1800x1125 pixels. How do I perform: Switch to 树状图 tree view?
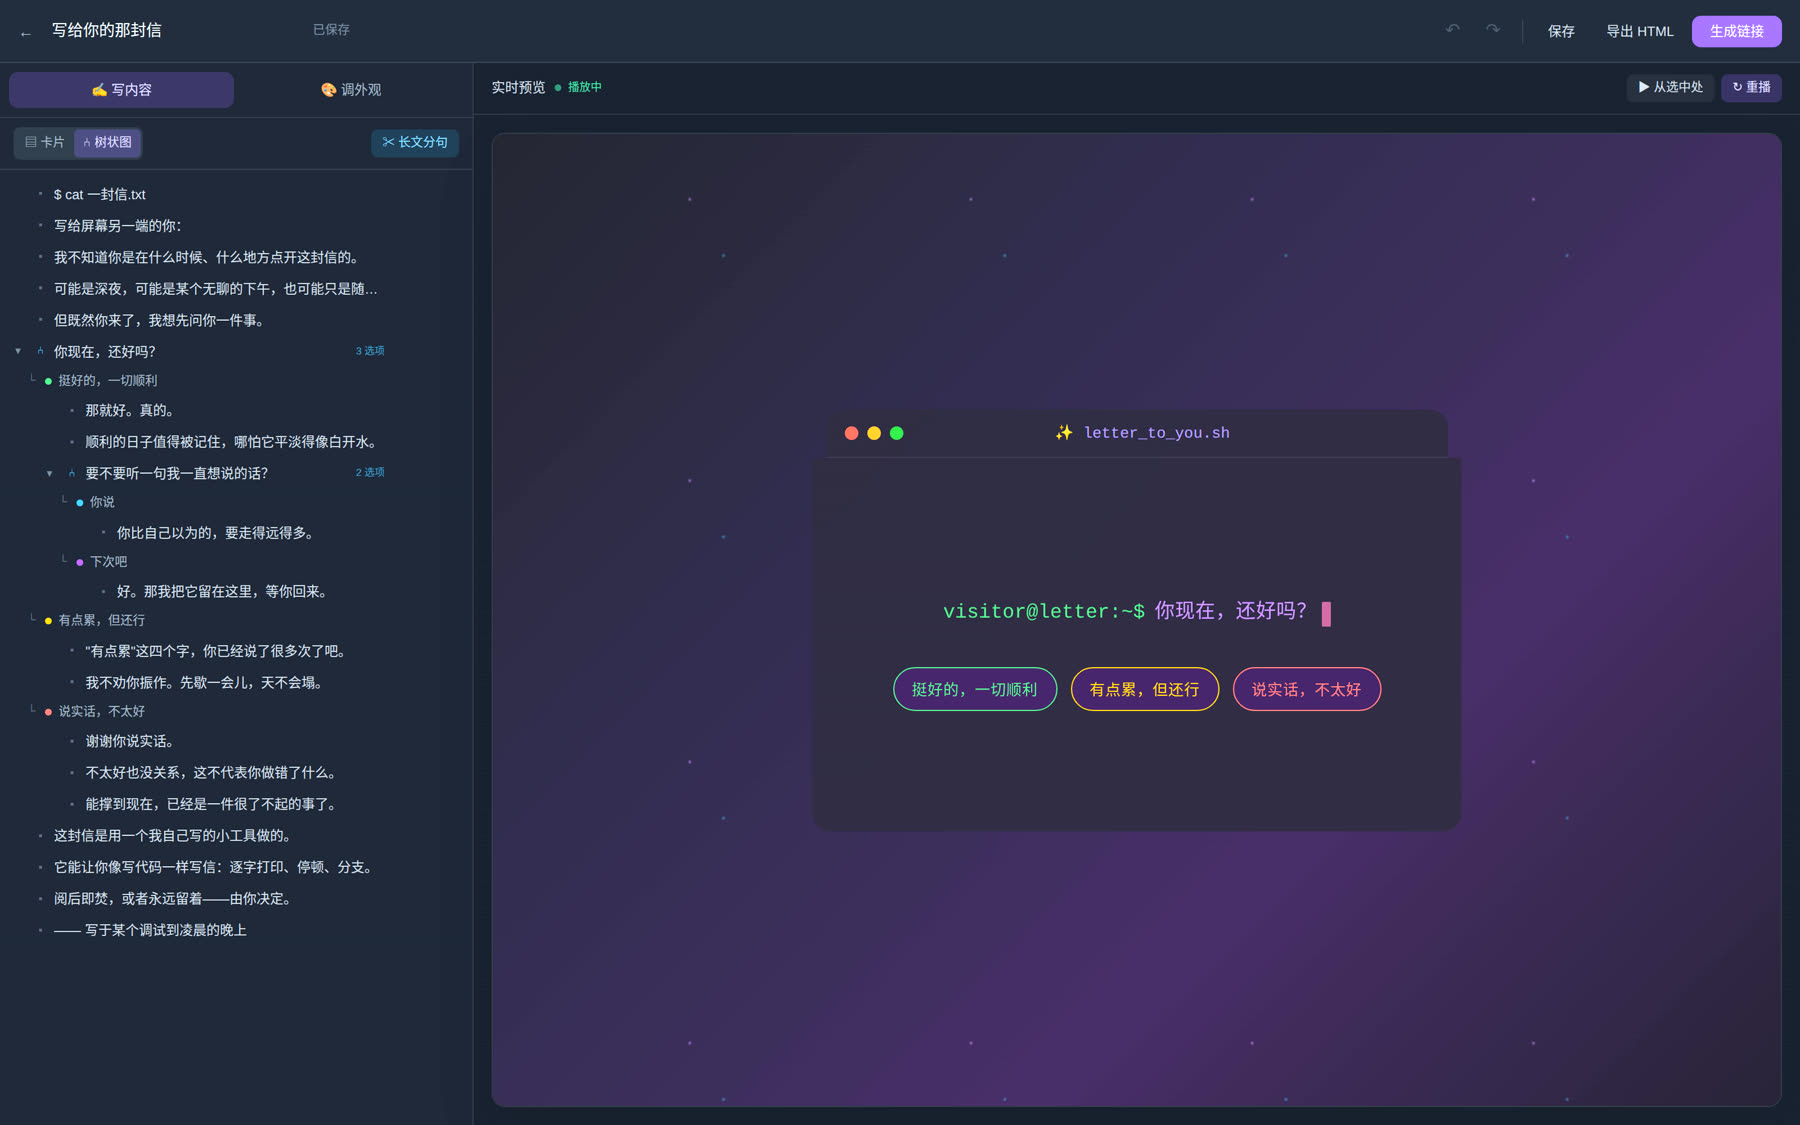pos(107,142)
